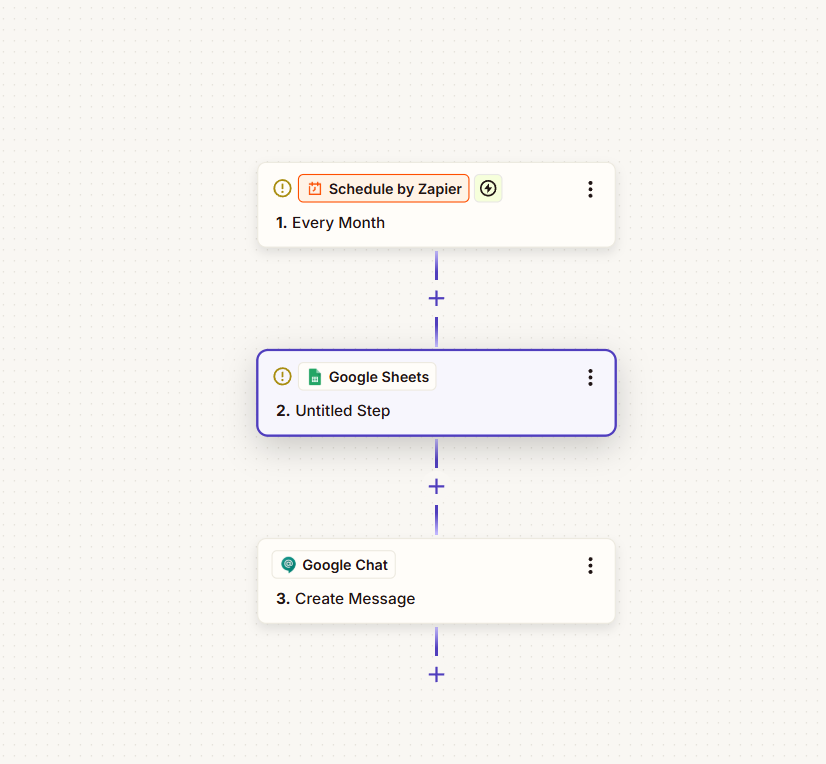Open three-dot menu for Create Message step

pos(591,565)
